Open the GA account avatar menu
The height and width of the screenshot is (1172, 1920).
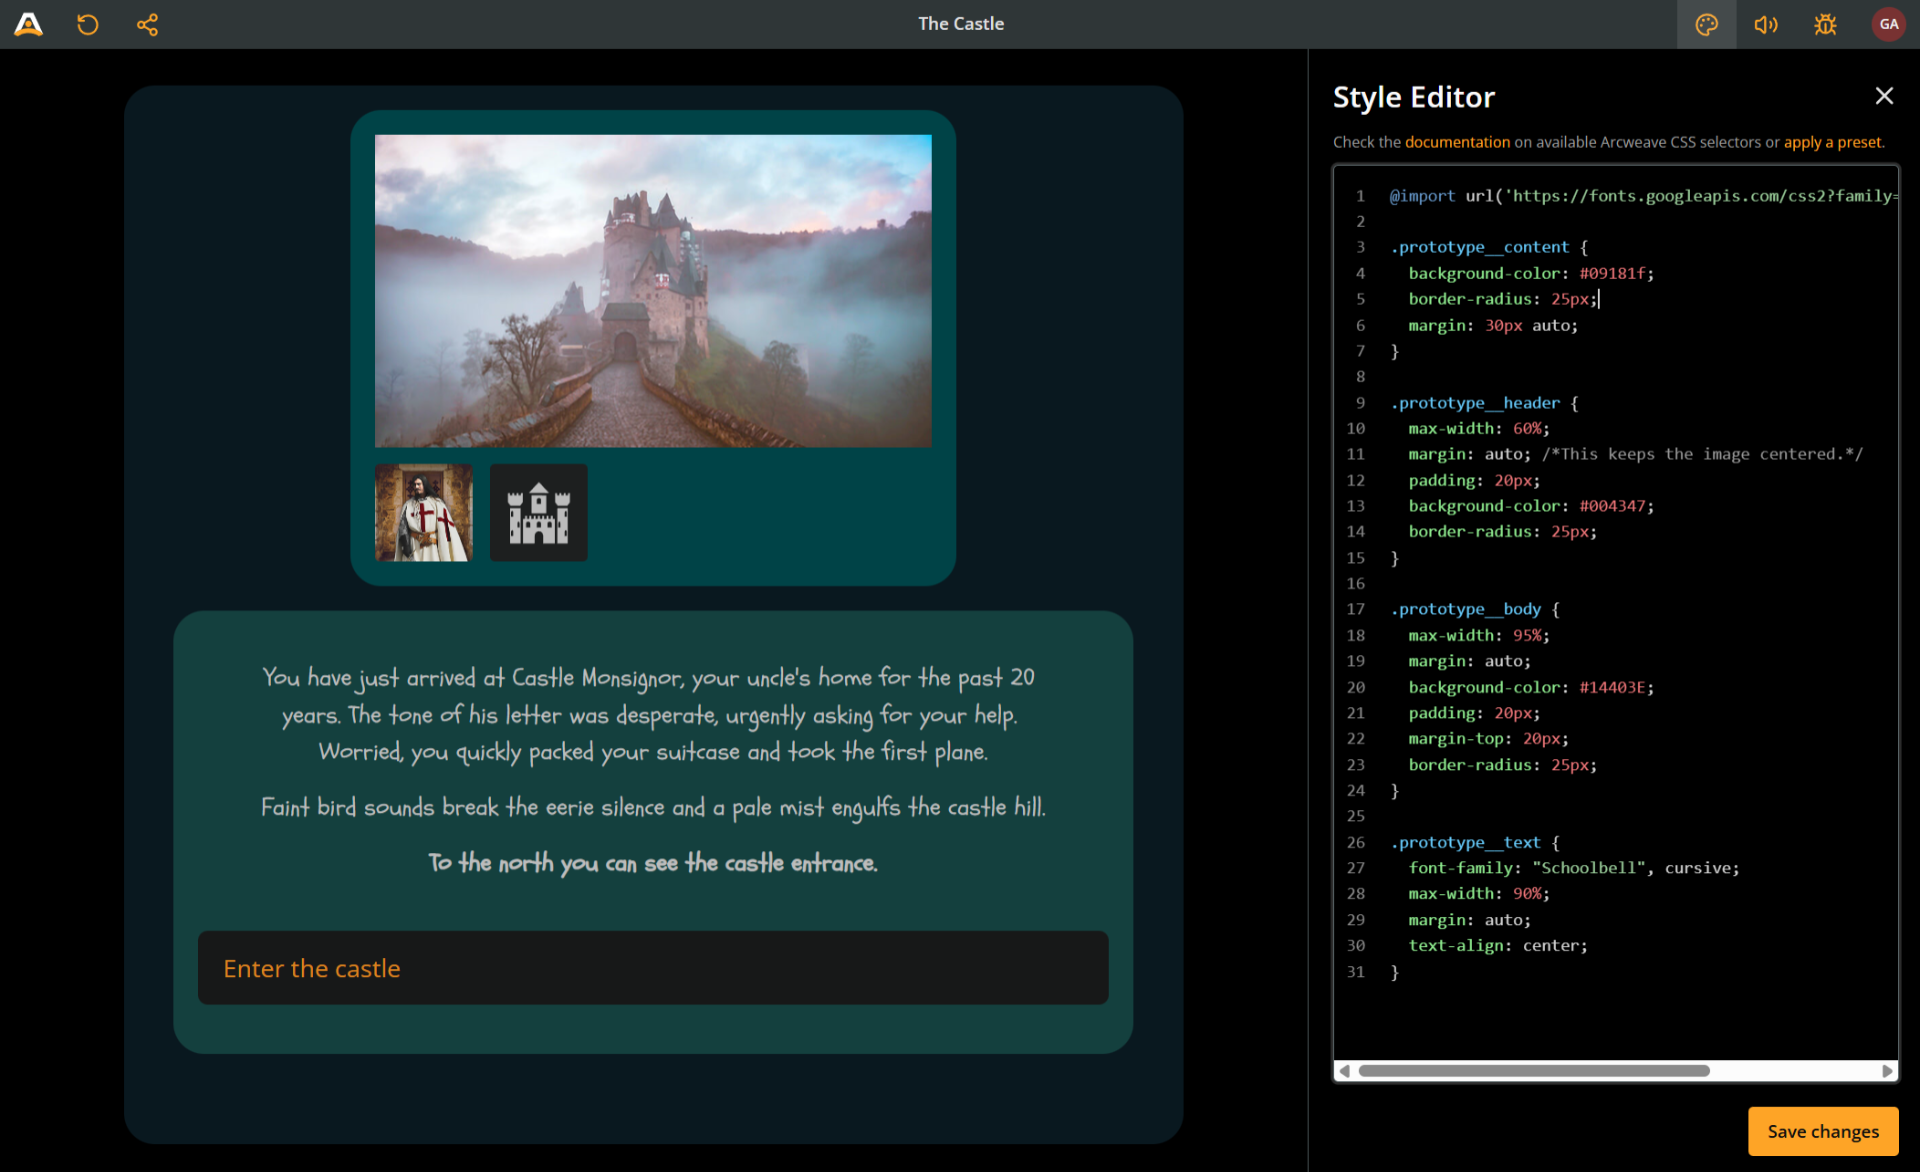coord(1888,24)
